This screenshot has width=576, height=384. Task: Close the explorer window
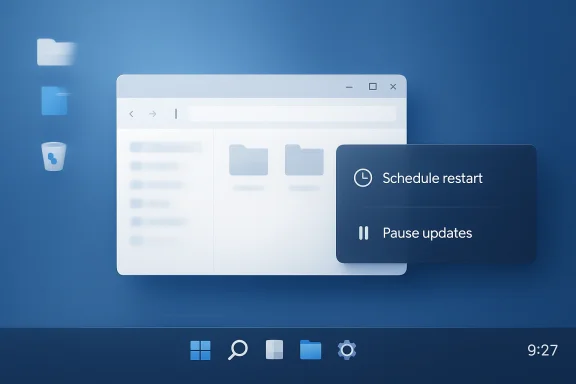(x=393, y=87)
